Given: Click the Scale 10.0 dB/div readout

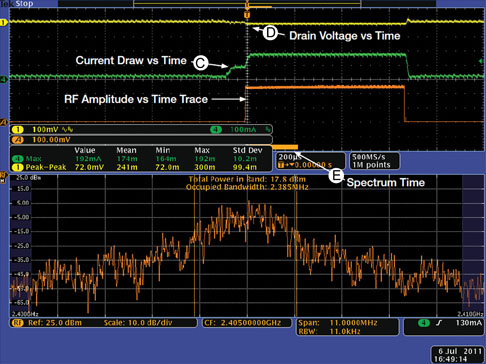Looking at the screenshot, I should [x=137, y=323].
